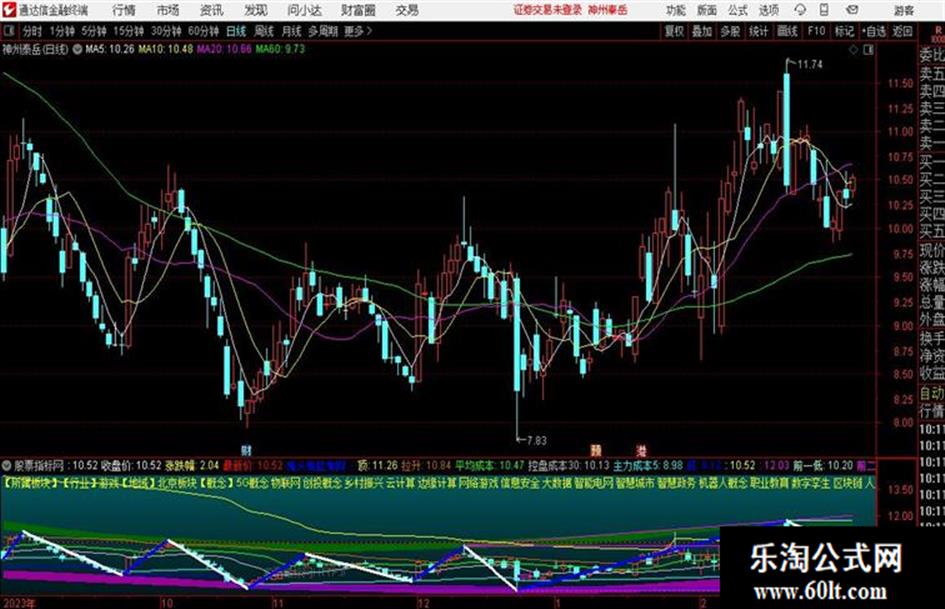Open the 资讯 menu
945x609 pixels.
click(212, 10)
